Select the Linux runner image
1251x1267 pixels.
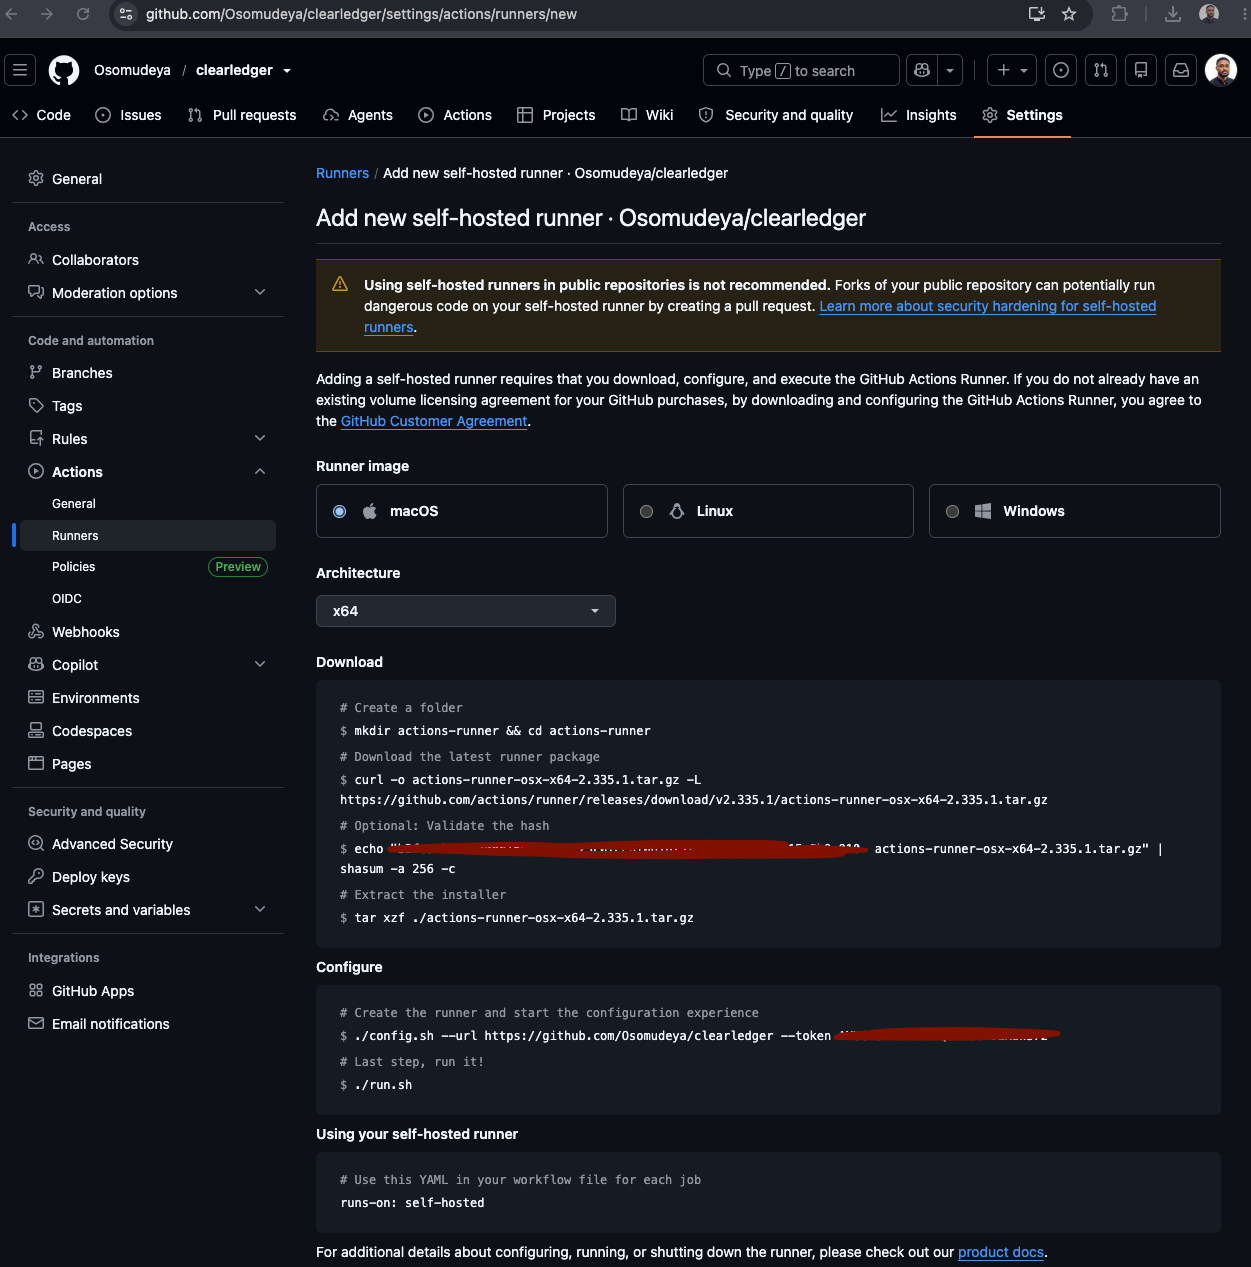click(768, 511)
